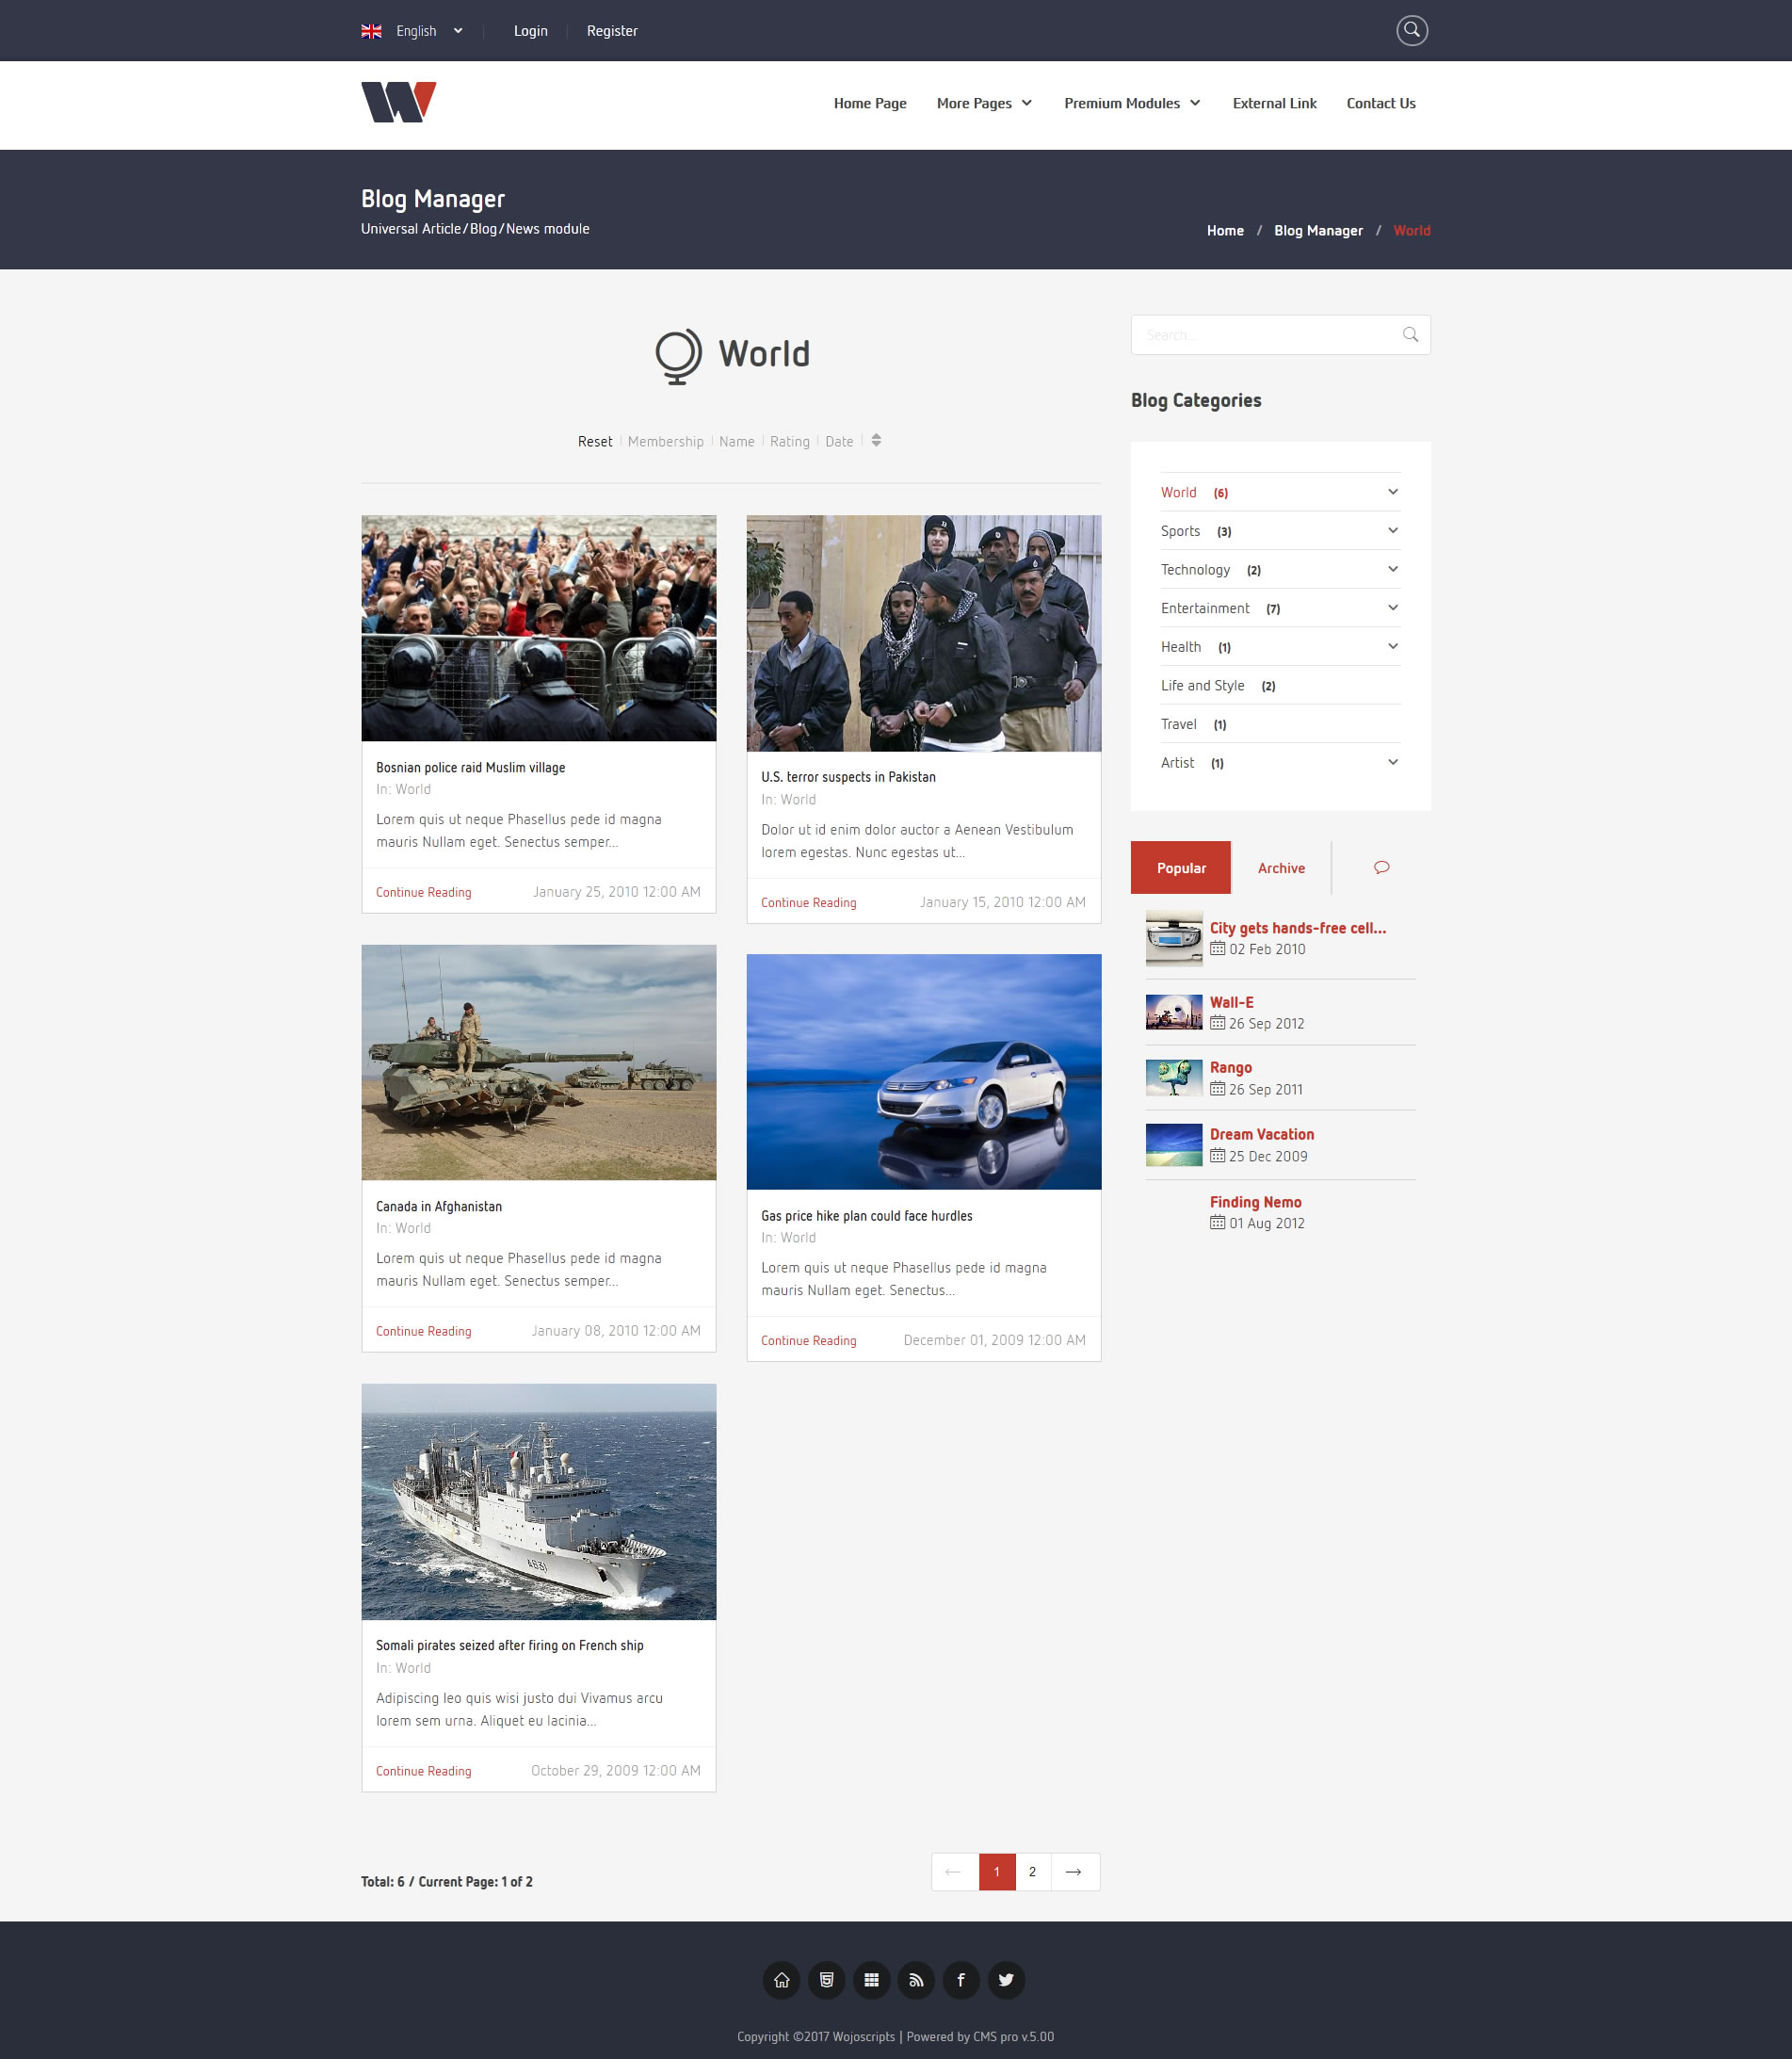Open the popular post City gets hands-free cell
This screenshot has height=2059, width=1792.
point(1298,928)
